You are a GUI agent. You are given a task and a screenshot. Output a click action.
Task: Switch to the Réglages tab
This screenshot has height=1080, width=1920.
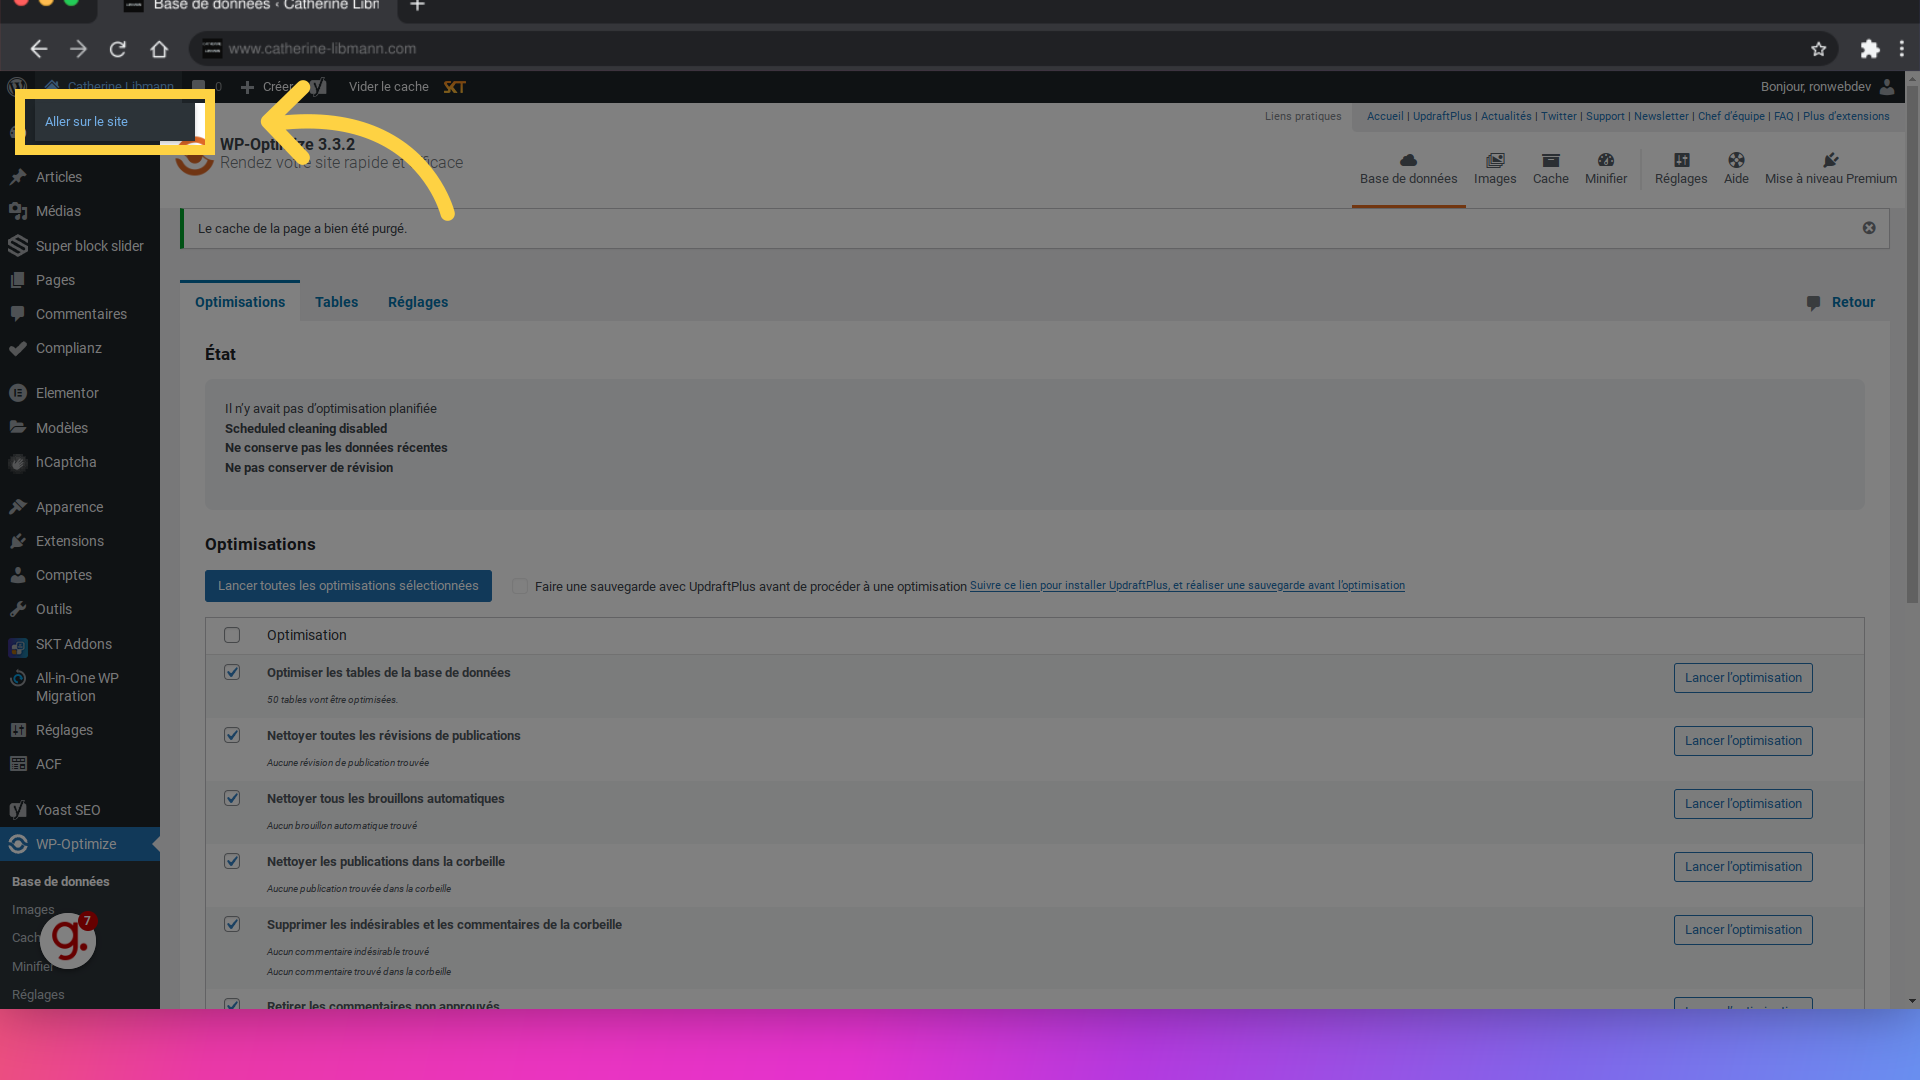point(417,302)
